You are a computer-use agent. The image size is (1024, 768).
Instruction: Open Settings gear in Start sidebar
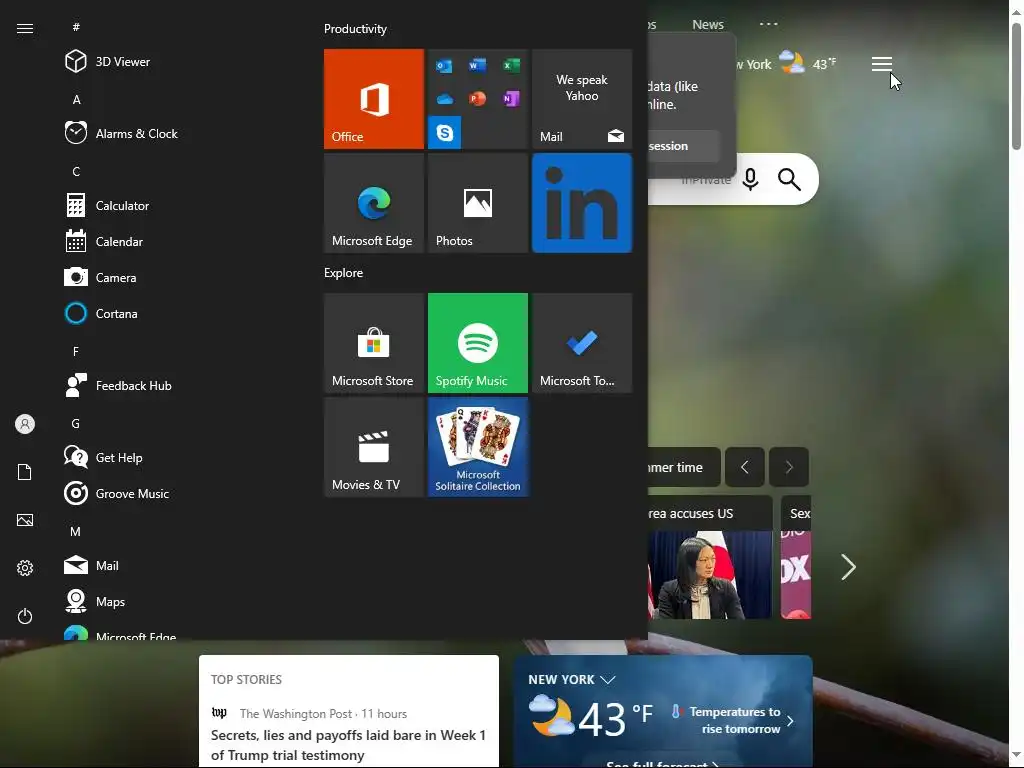click(25, 568)
